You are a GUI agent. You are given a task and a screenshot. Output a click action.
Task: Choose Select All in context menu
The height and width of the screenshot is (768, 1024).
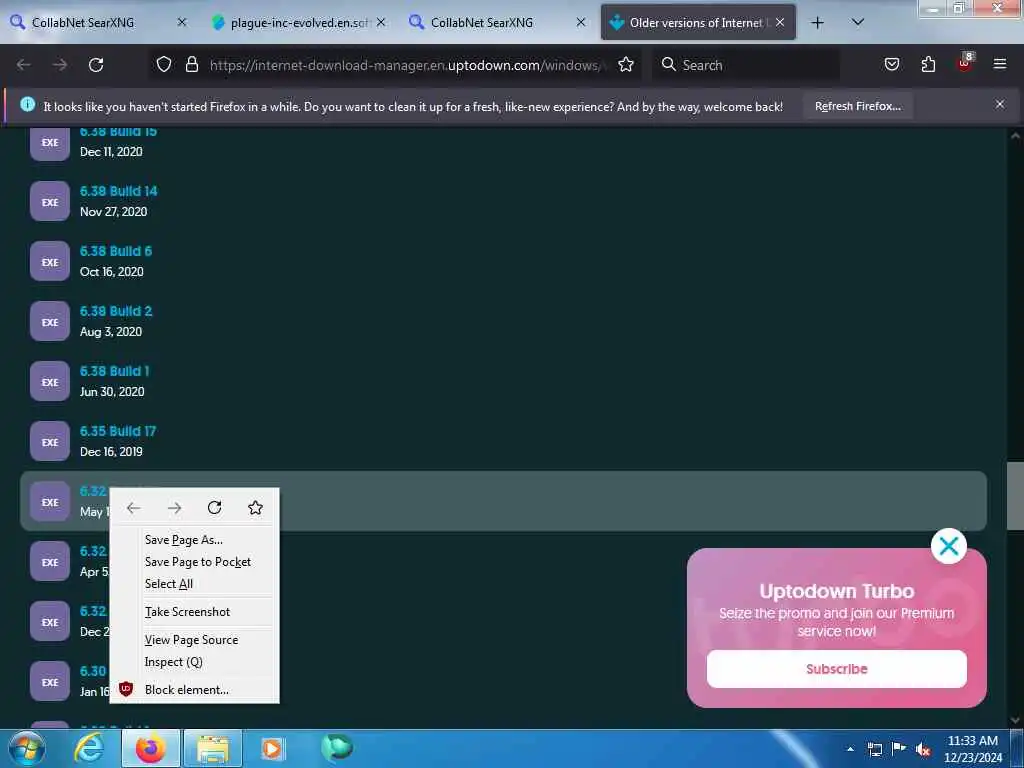[x=195, y=584]
